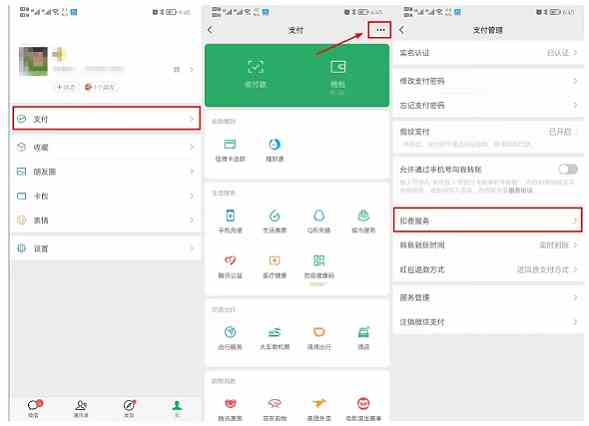Open the 支付 (Pay) entry
Screen dimensions: 589x426
(106, 119)
